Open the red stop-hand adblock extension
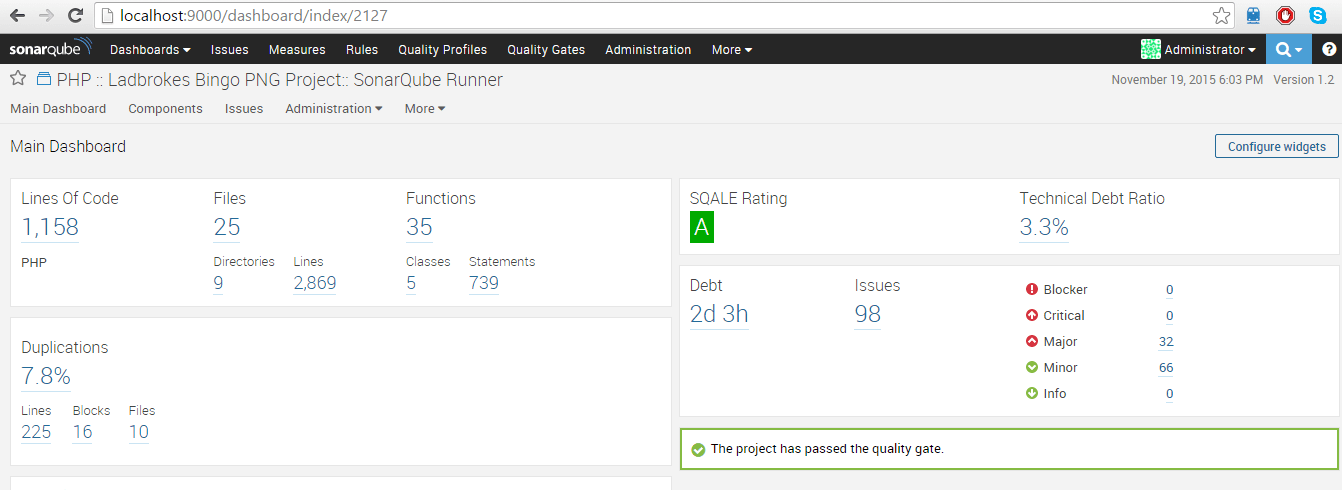This screenshot has height=490, width=1342. [1286, 16]
